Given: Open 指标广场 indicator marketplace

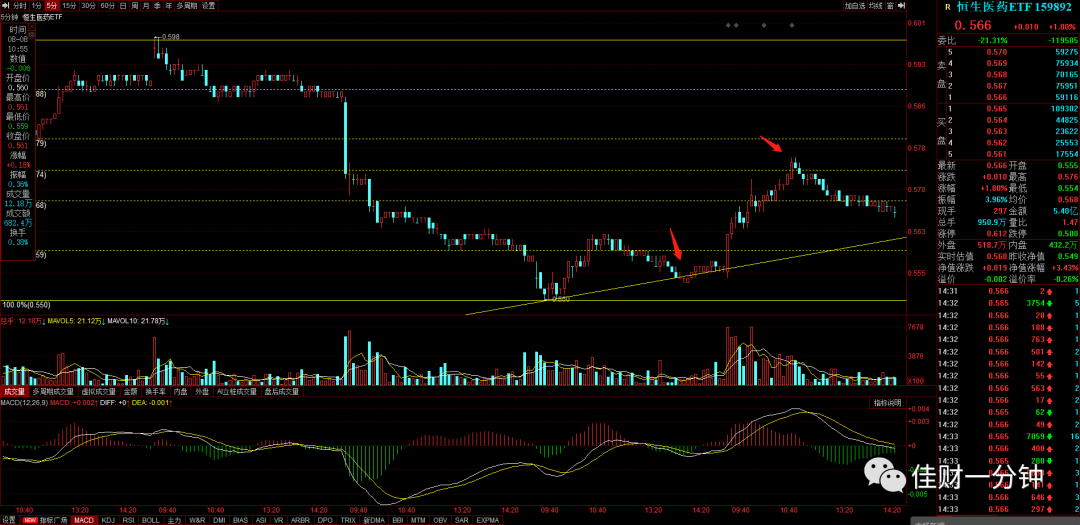Looking at the screenshot, I should pos(52,520).
